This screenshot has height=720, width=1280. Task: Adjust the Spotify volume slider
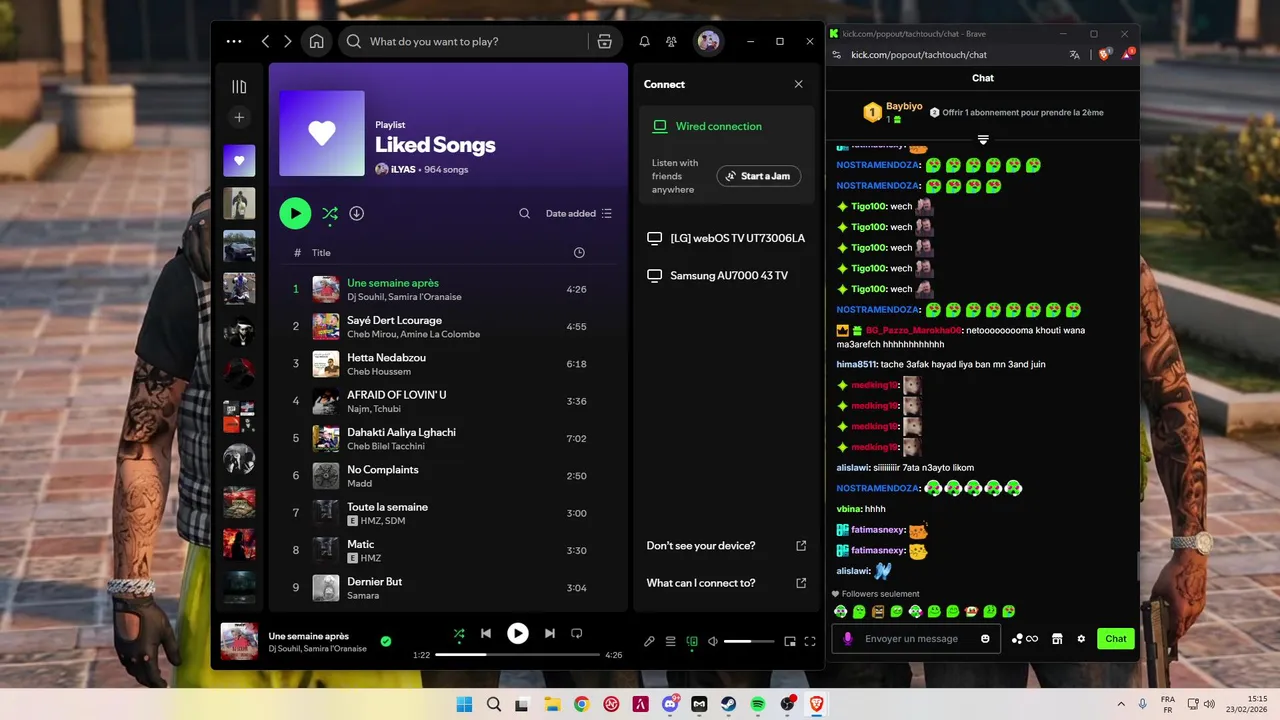coord(749,641)
